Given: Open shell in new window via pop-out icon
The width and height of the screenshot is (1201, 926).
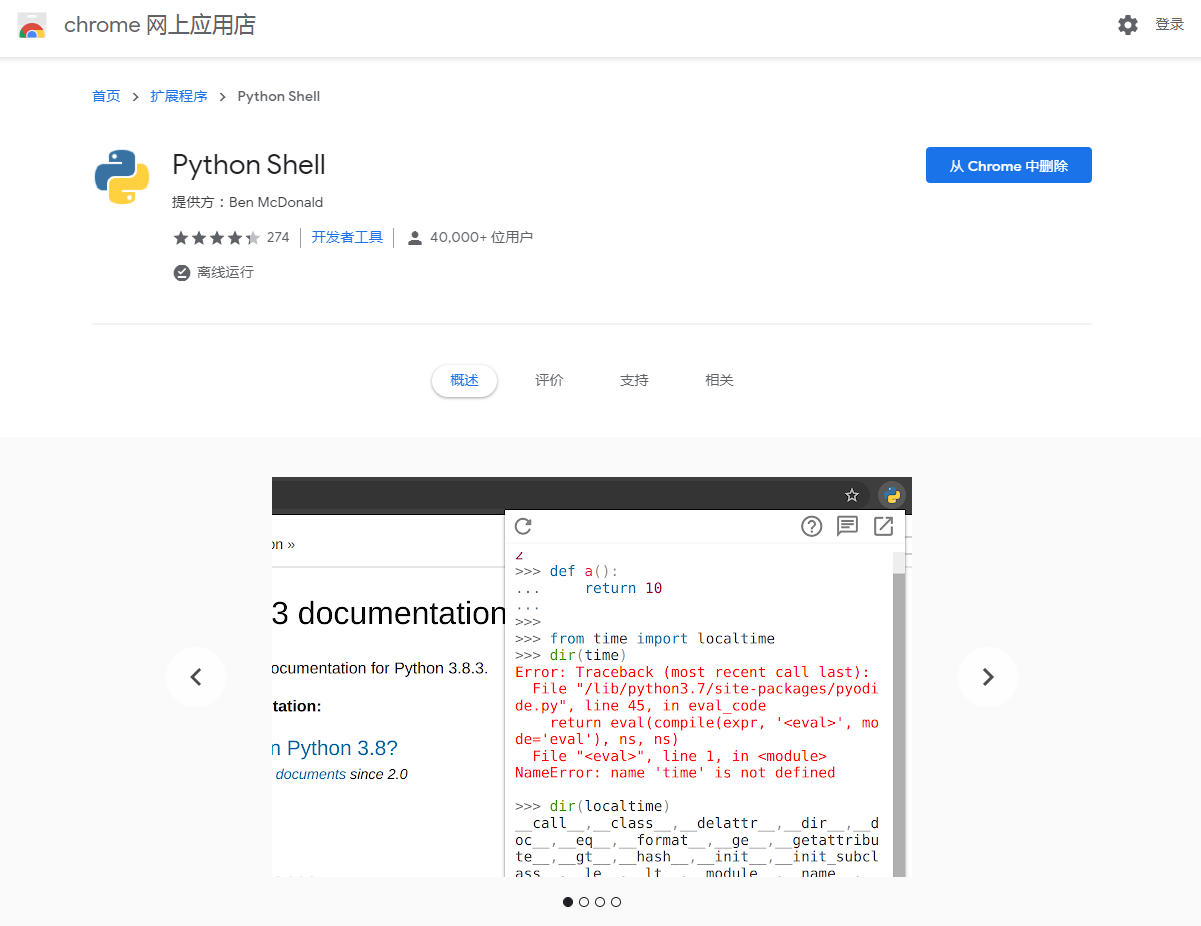Looking at the screenshot, I should [883, 526].
